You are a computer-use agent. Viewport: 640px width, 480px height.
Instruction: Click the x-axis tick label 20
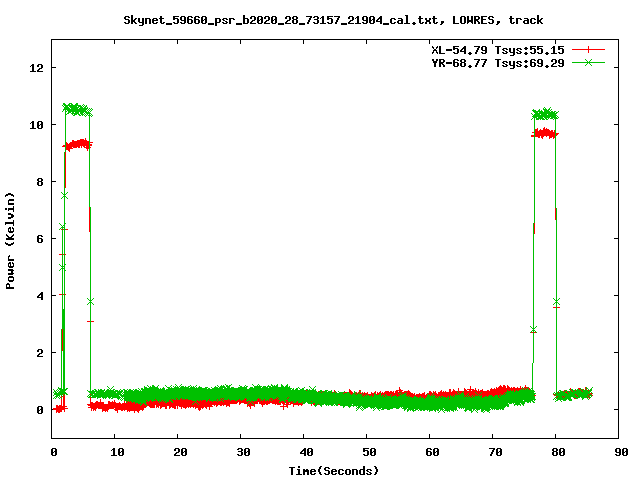coord(180,452)
